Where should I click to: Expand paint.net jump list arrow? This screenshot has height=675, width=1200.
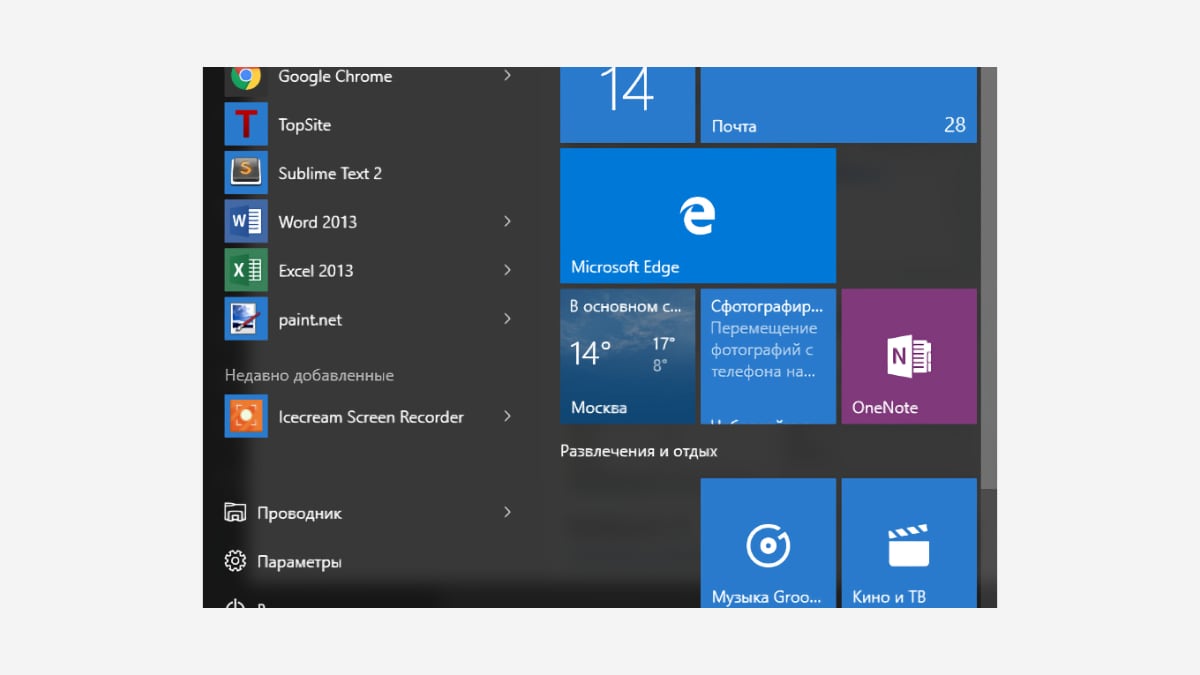coord(507,319)
